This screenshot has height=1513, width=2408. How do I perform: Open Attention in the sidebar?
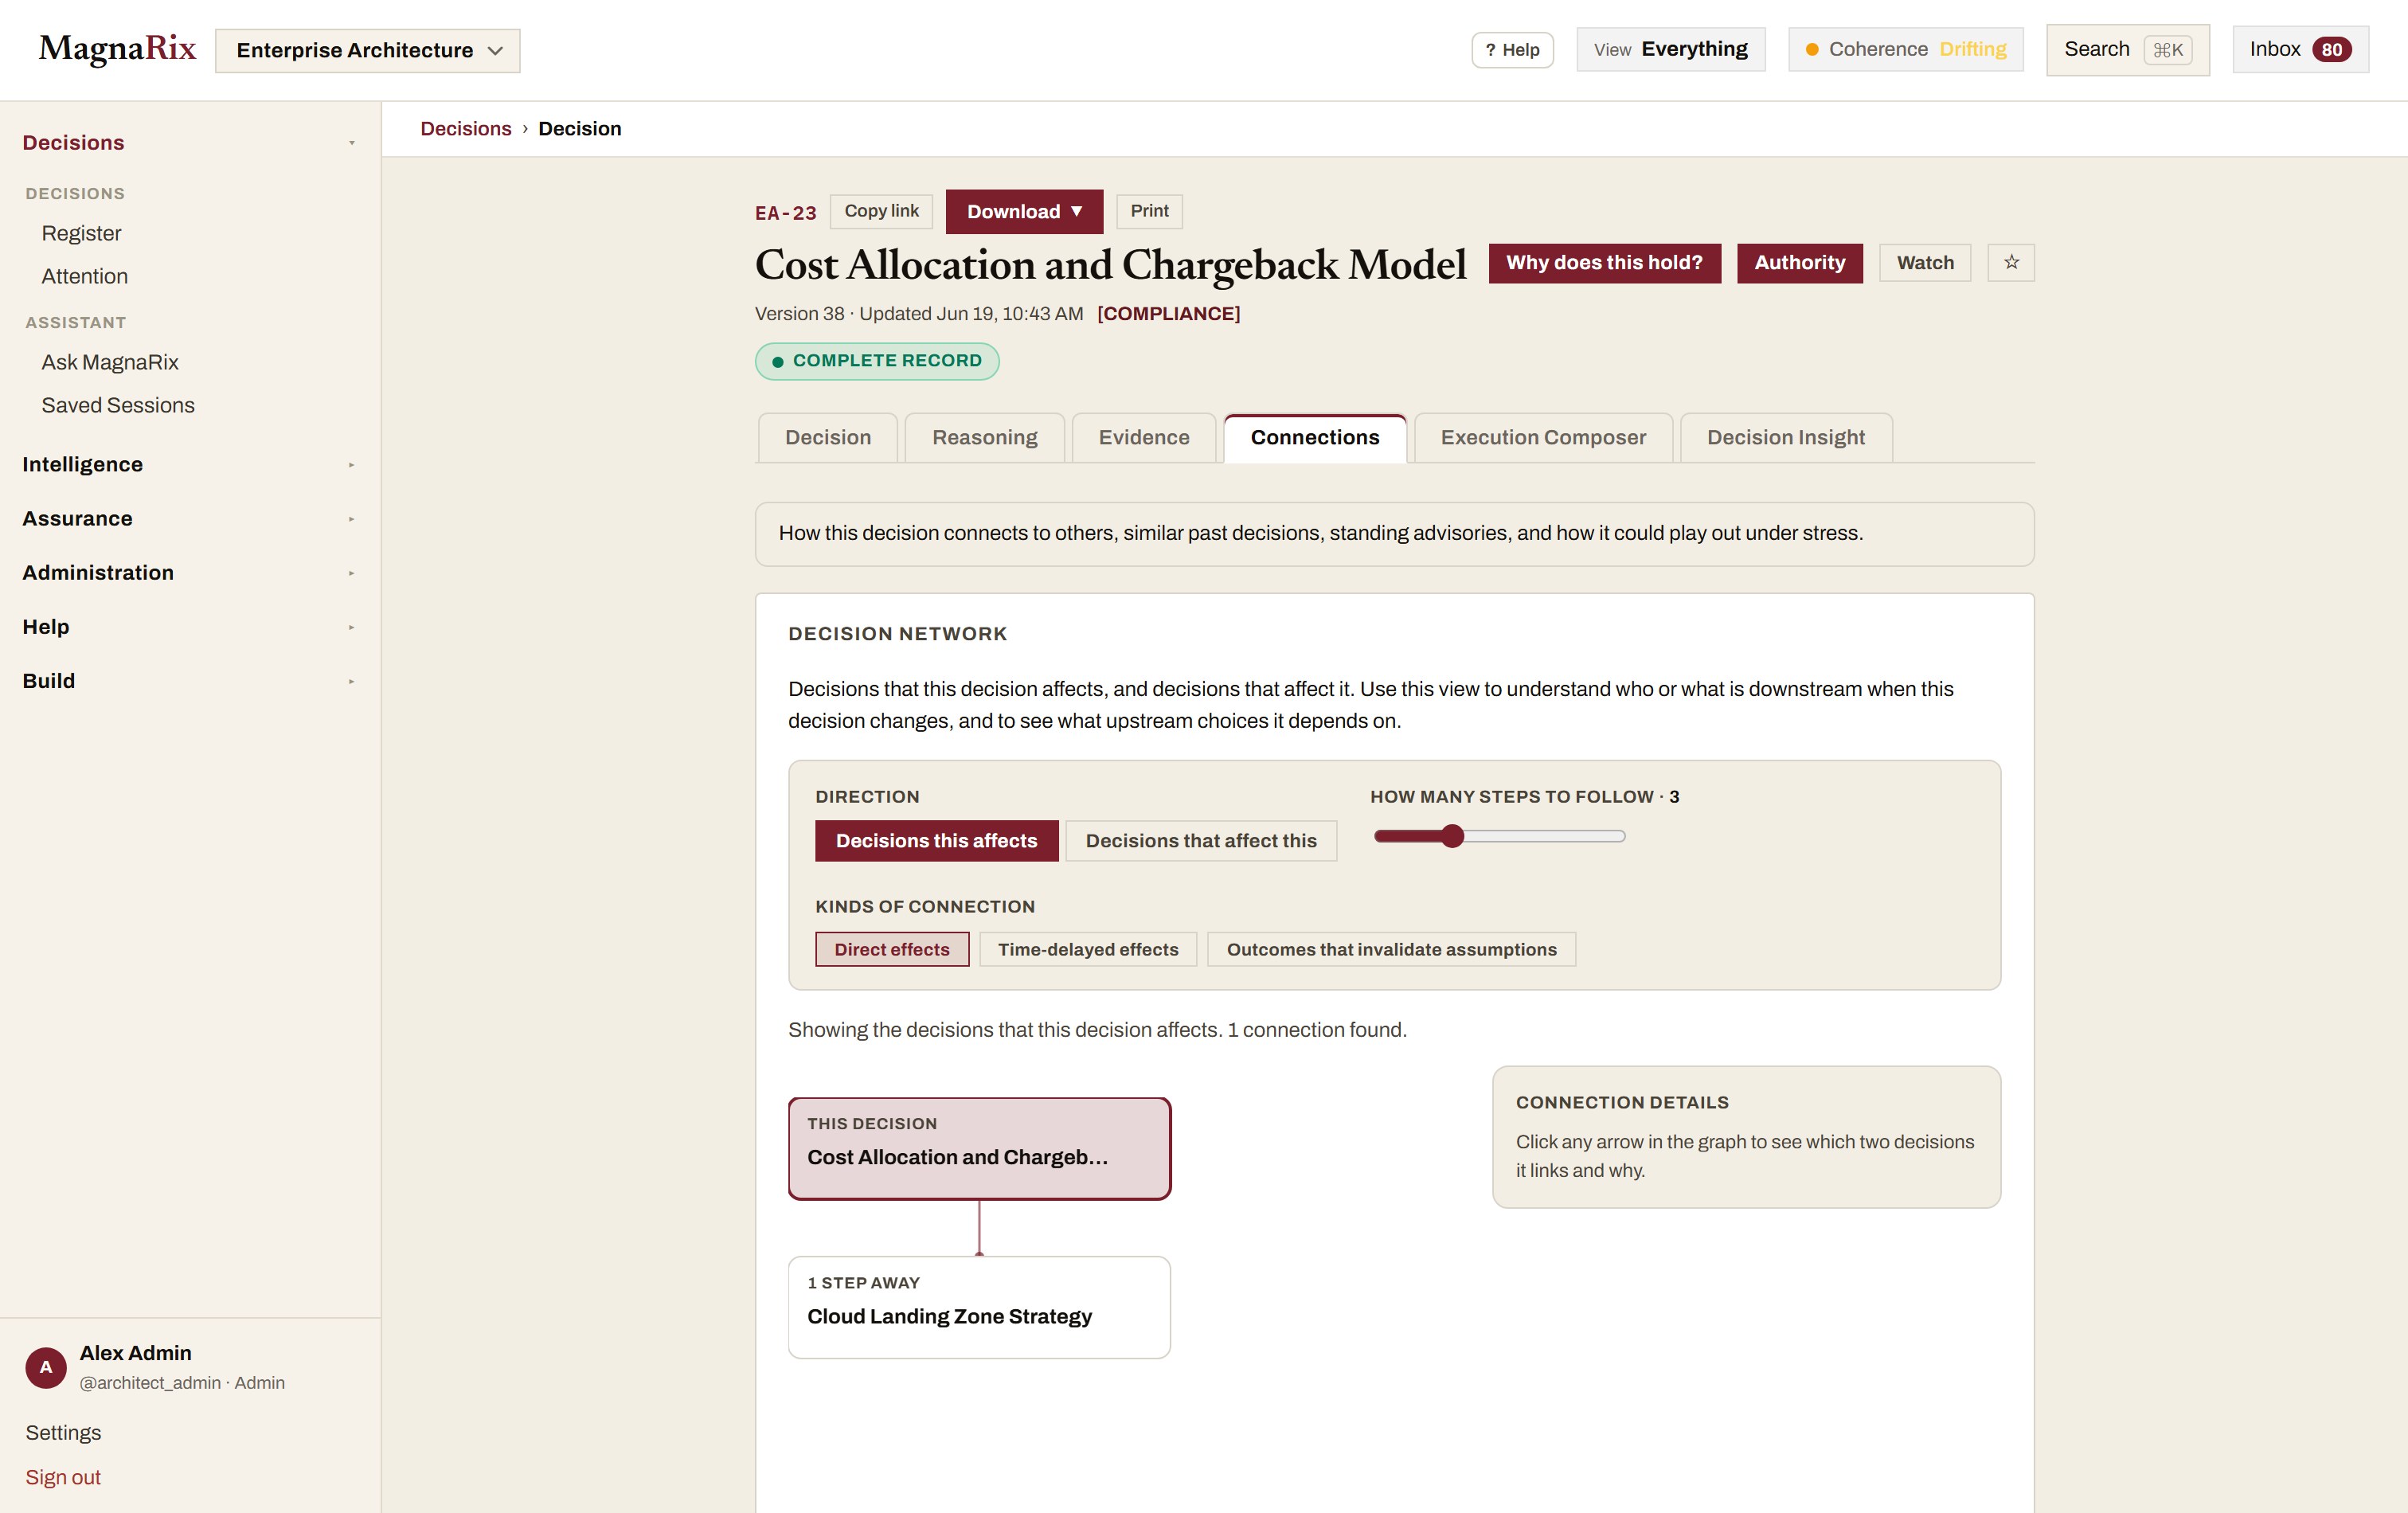point(84,276)
